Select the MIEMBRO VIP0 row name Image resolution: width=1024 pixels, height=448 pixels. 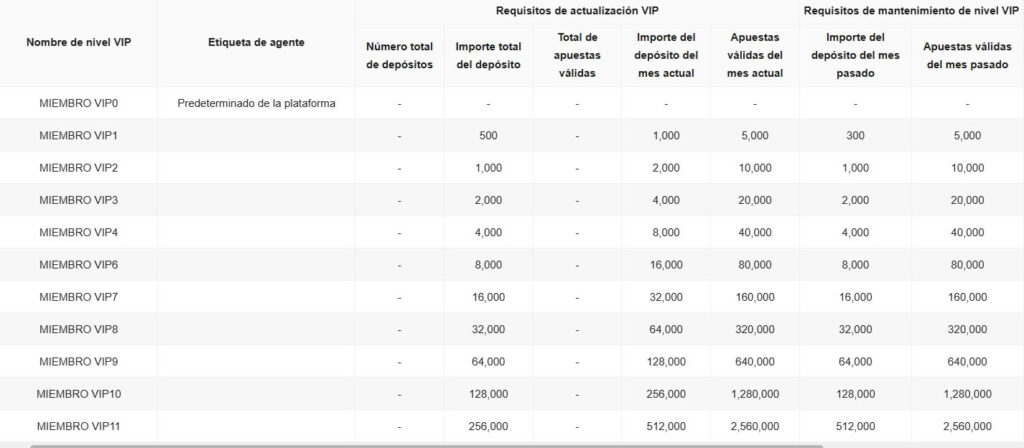click(x=78, y=103)
